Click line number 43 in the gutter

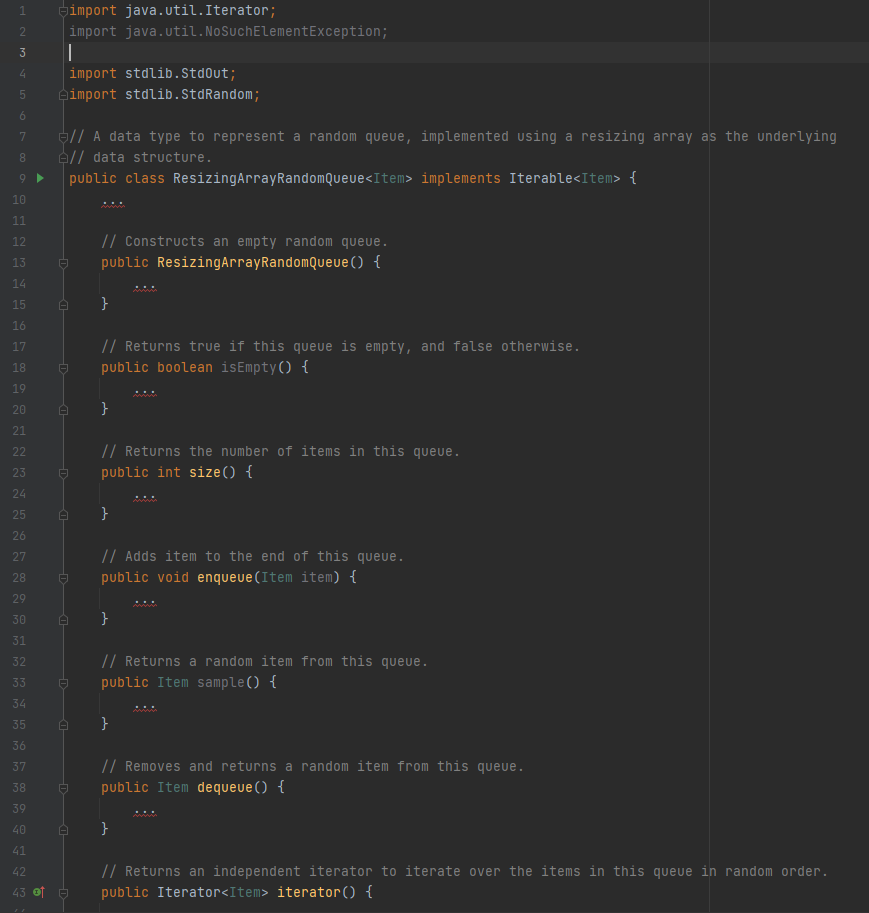click(x=19, y=892)
